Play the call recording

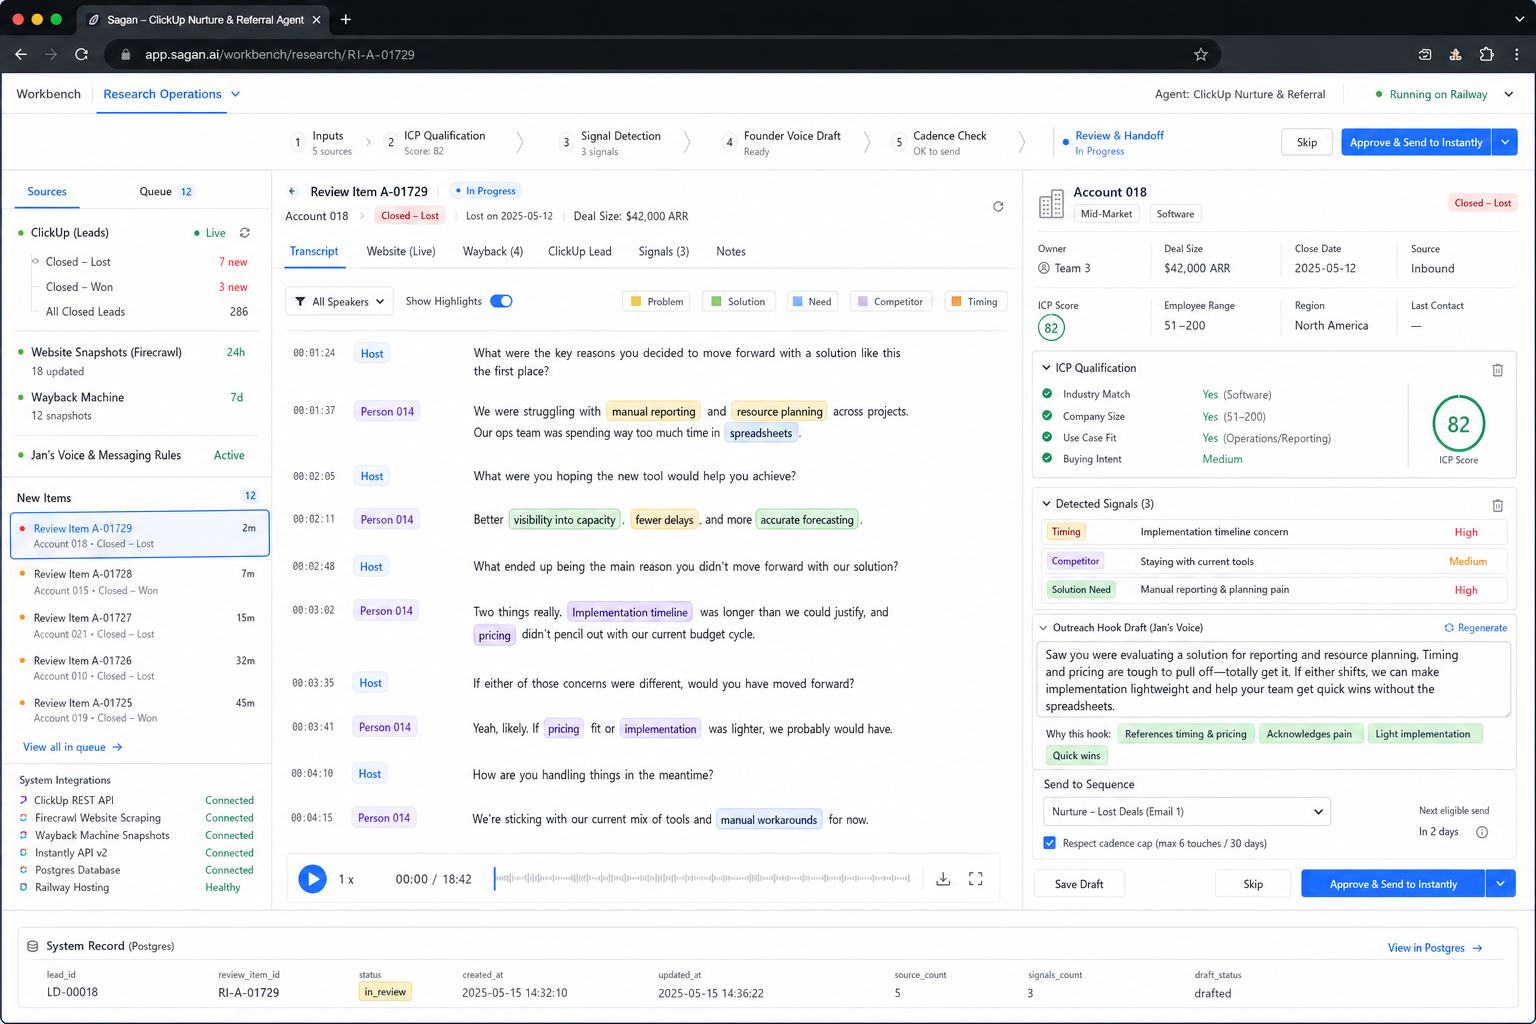pyautogui.click(x=312, y=879)
